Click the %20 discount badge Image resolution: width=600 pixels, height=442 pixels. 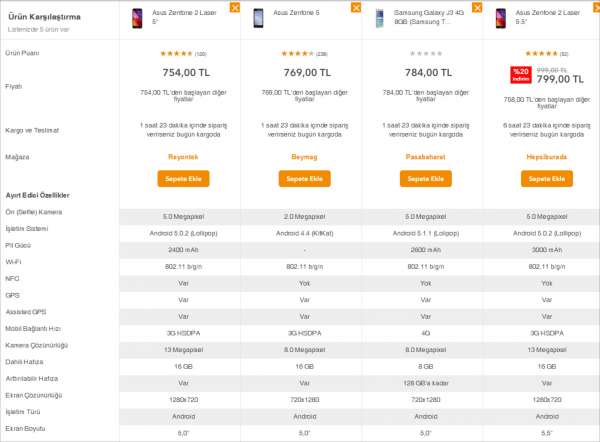coord(521,75)
